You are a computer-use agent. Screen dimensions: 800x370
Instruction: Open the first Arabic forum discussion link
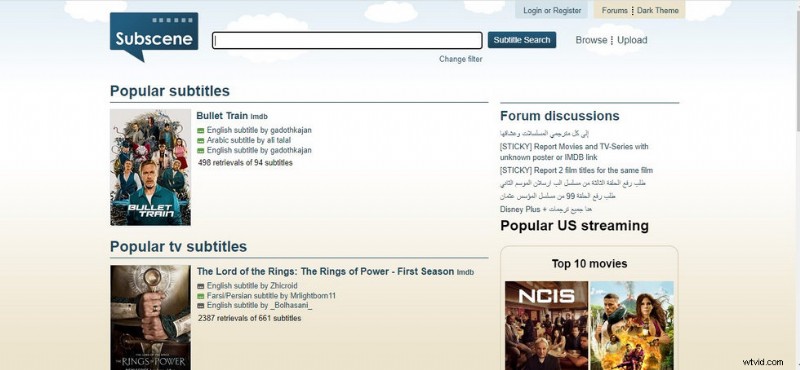(544, 134)
